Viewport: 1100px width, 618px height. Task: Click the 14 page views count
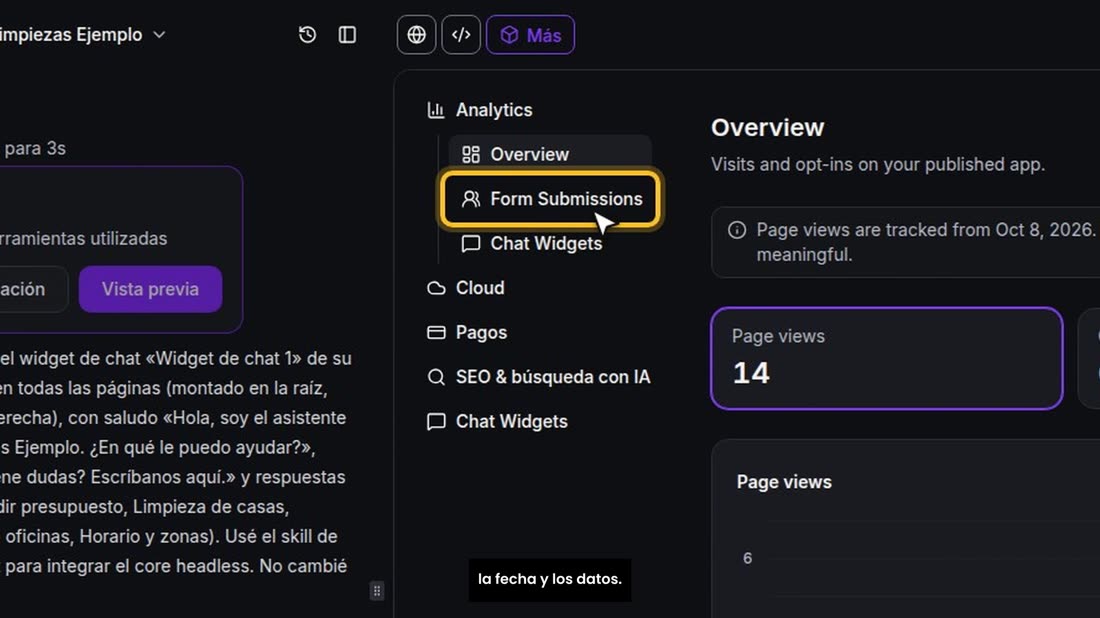coord(751,373)
